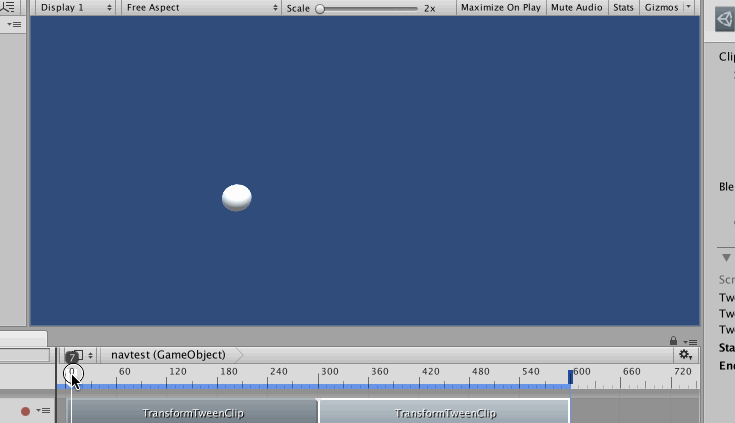
Task: Select the first TransformTweenClip
Action: pos(194,413)
